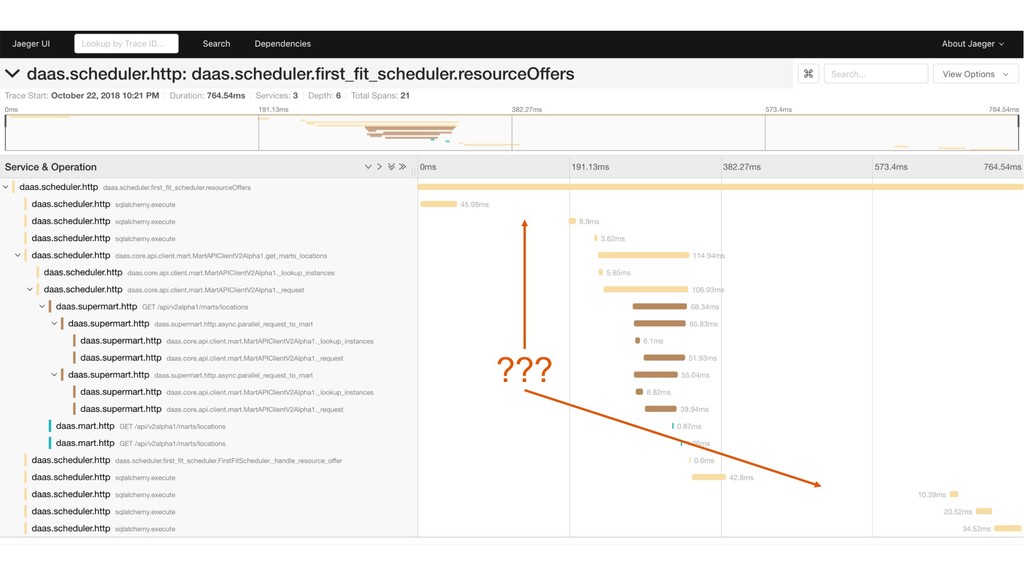Open the Dependencies page
Screen dimensions: 1024x576
[x=283, y=44]
